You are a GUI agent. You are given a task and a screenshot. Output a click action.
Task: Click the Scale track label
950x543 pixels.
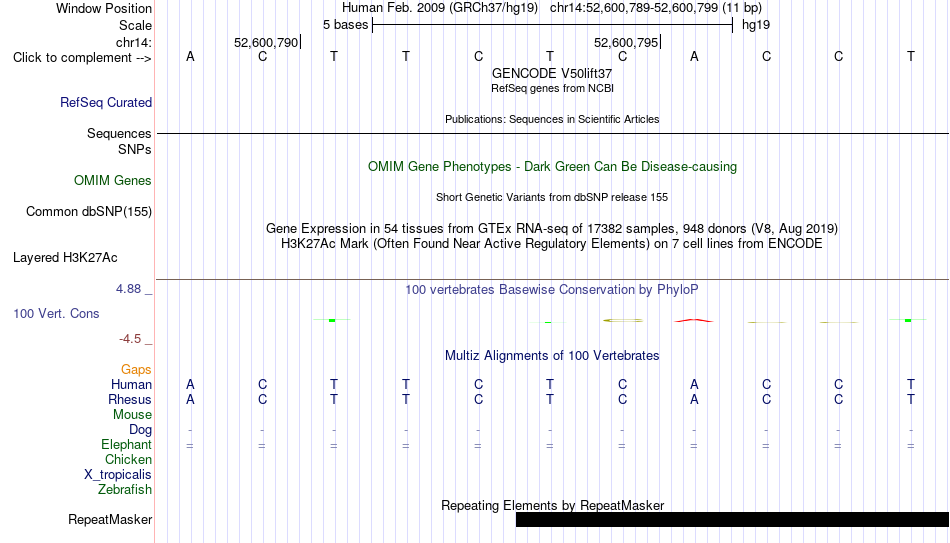click(x=135, y=25)
